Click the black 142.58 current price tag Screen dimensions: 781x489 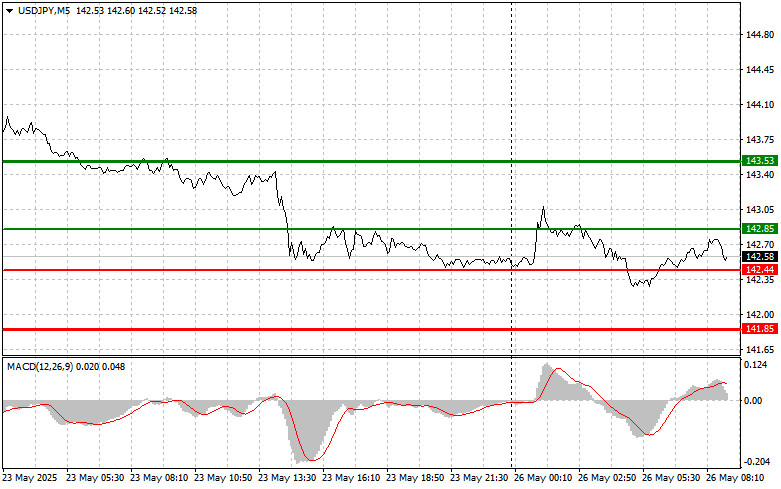760,257
